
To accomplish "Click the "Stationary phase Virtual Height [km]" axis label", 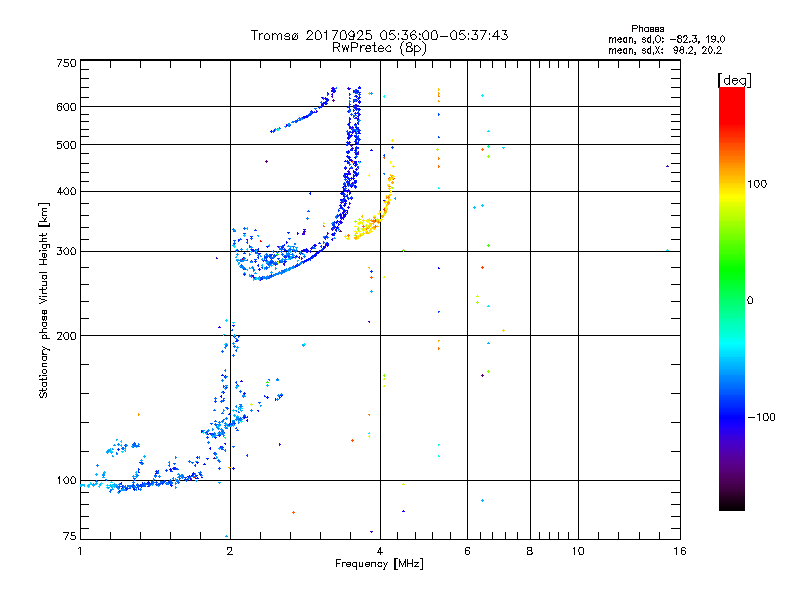I will coord(44,300).
